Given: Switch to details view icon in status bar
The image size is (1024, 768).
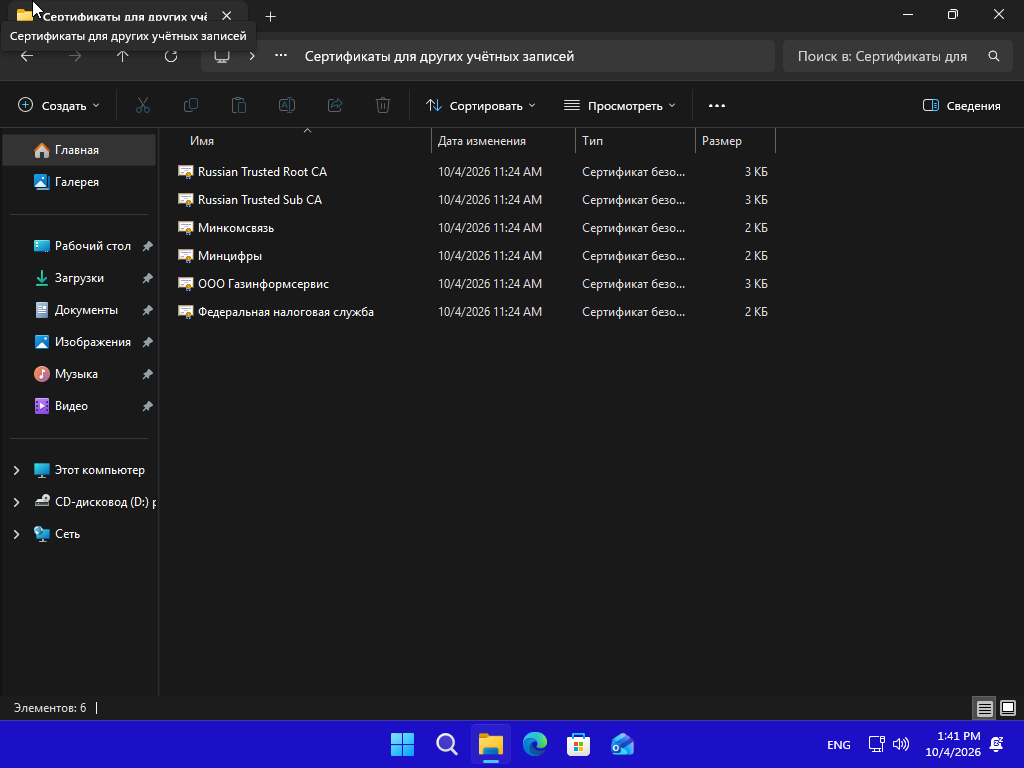Looking at the screenshot, I should [x=984, y=708].
